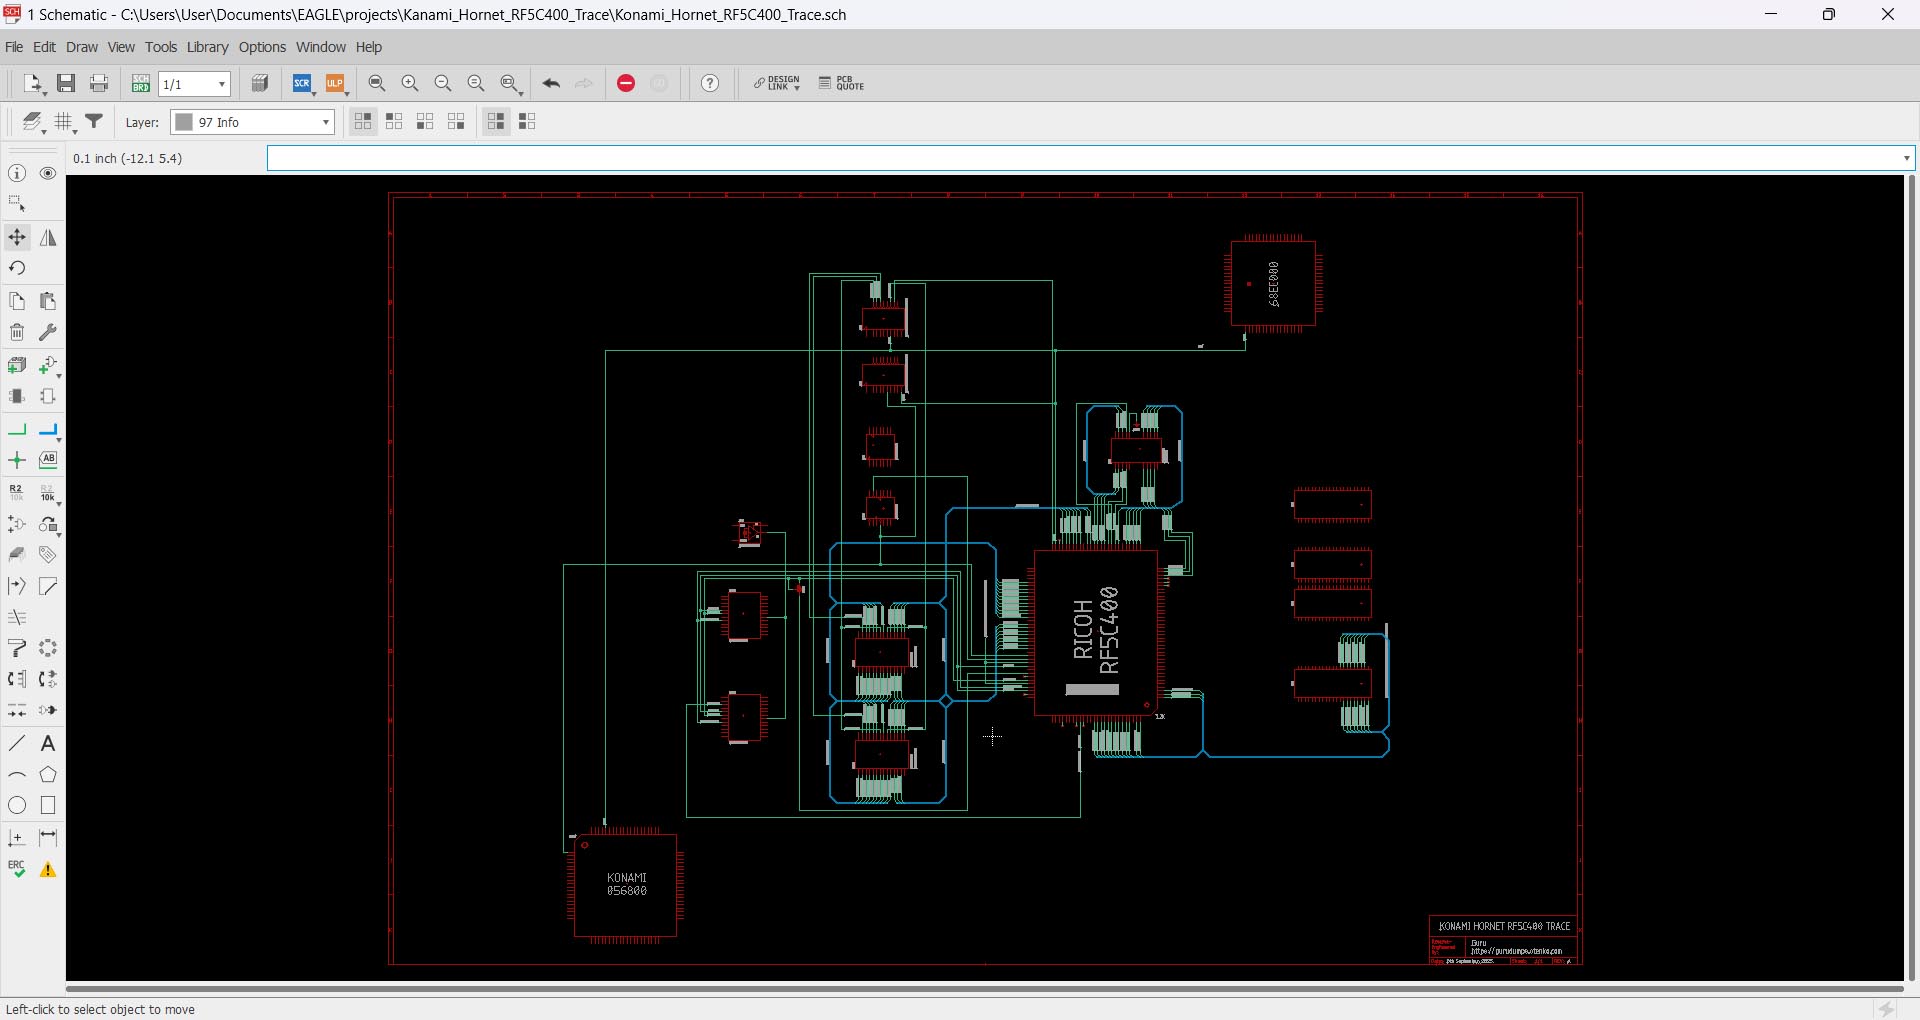Select the Polygon tool
Viewport: 1920px width, 1020px height.
48,775
